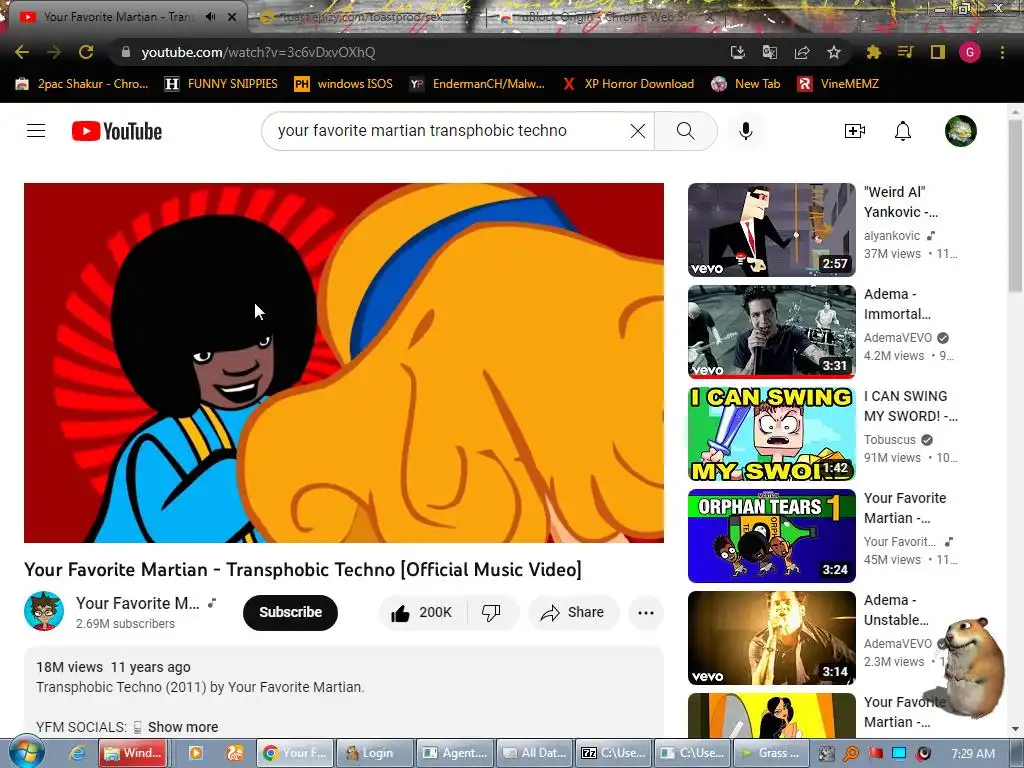View site info lock icon
The height and width of the screenshot is (768, 1024).
[126, 52]
